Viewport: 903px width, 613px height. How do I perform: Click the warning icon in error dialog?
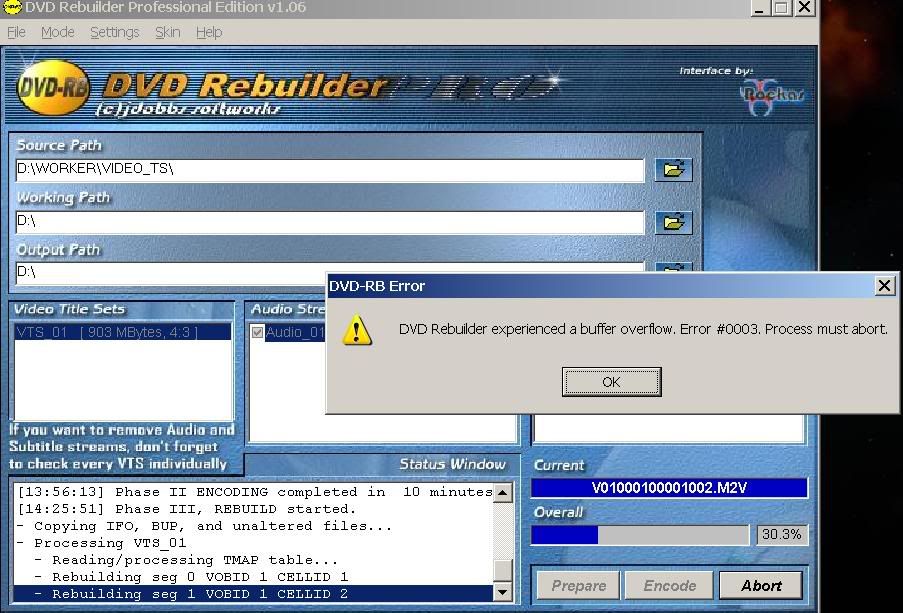[356, 330]
